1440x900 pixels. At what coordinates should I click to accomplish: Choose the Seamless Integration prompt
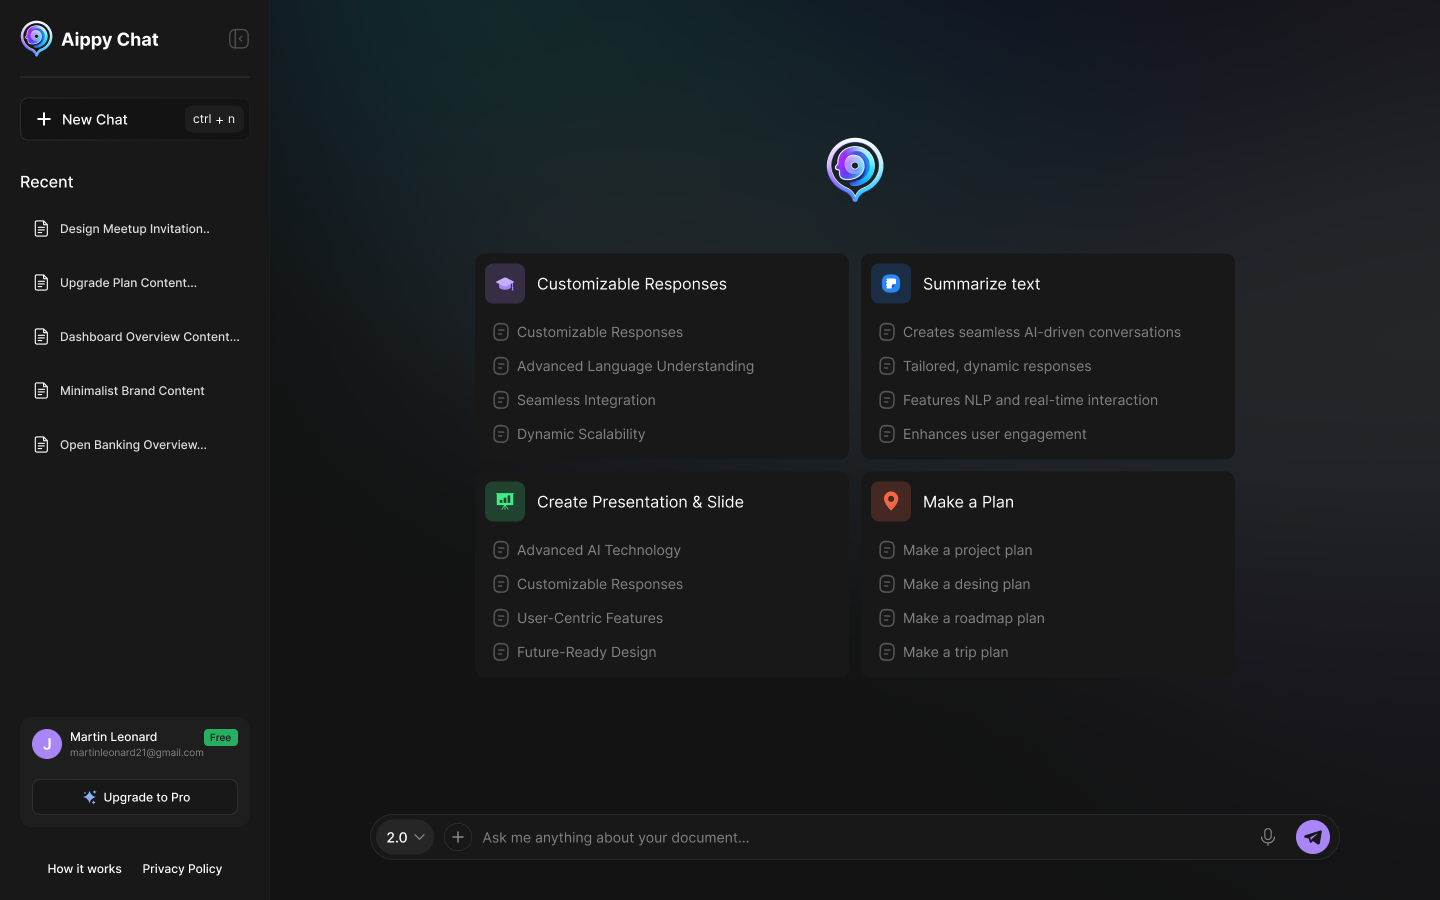[x=586, y=400]
